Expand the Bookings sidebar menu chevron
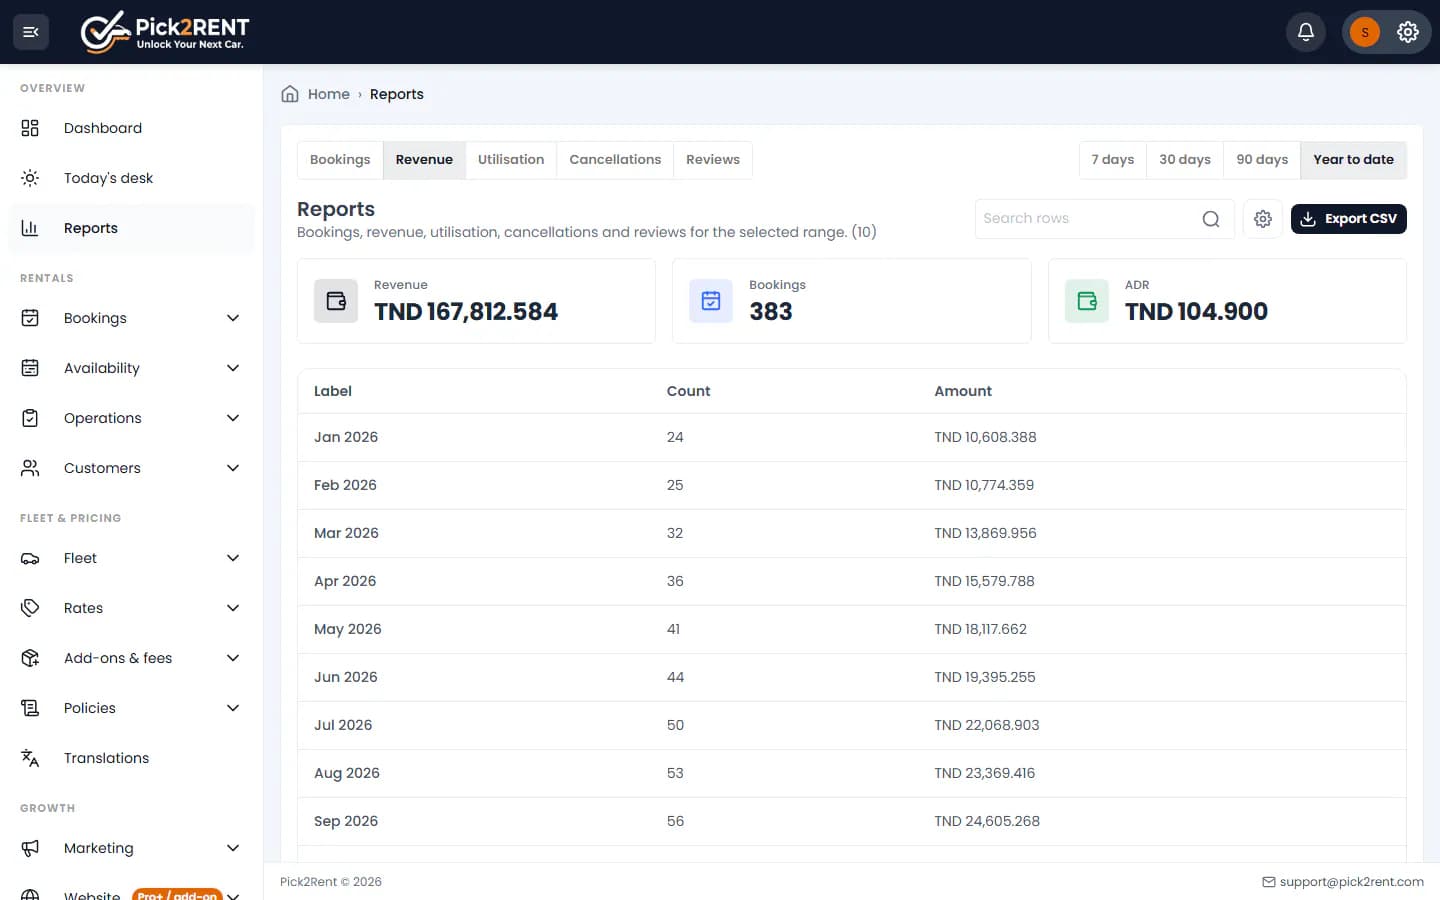 (x=233, y=318)
